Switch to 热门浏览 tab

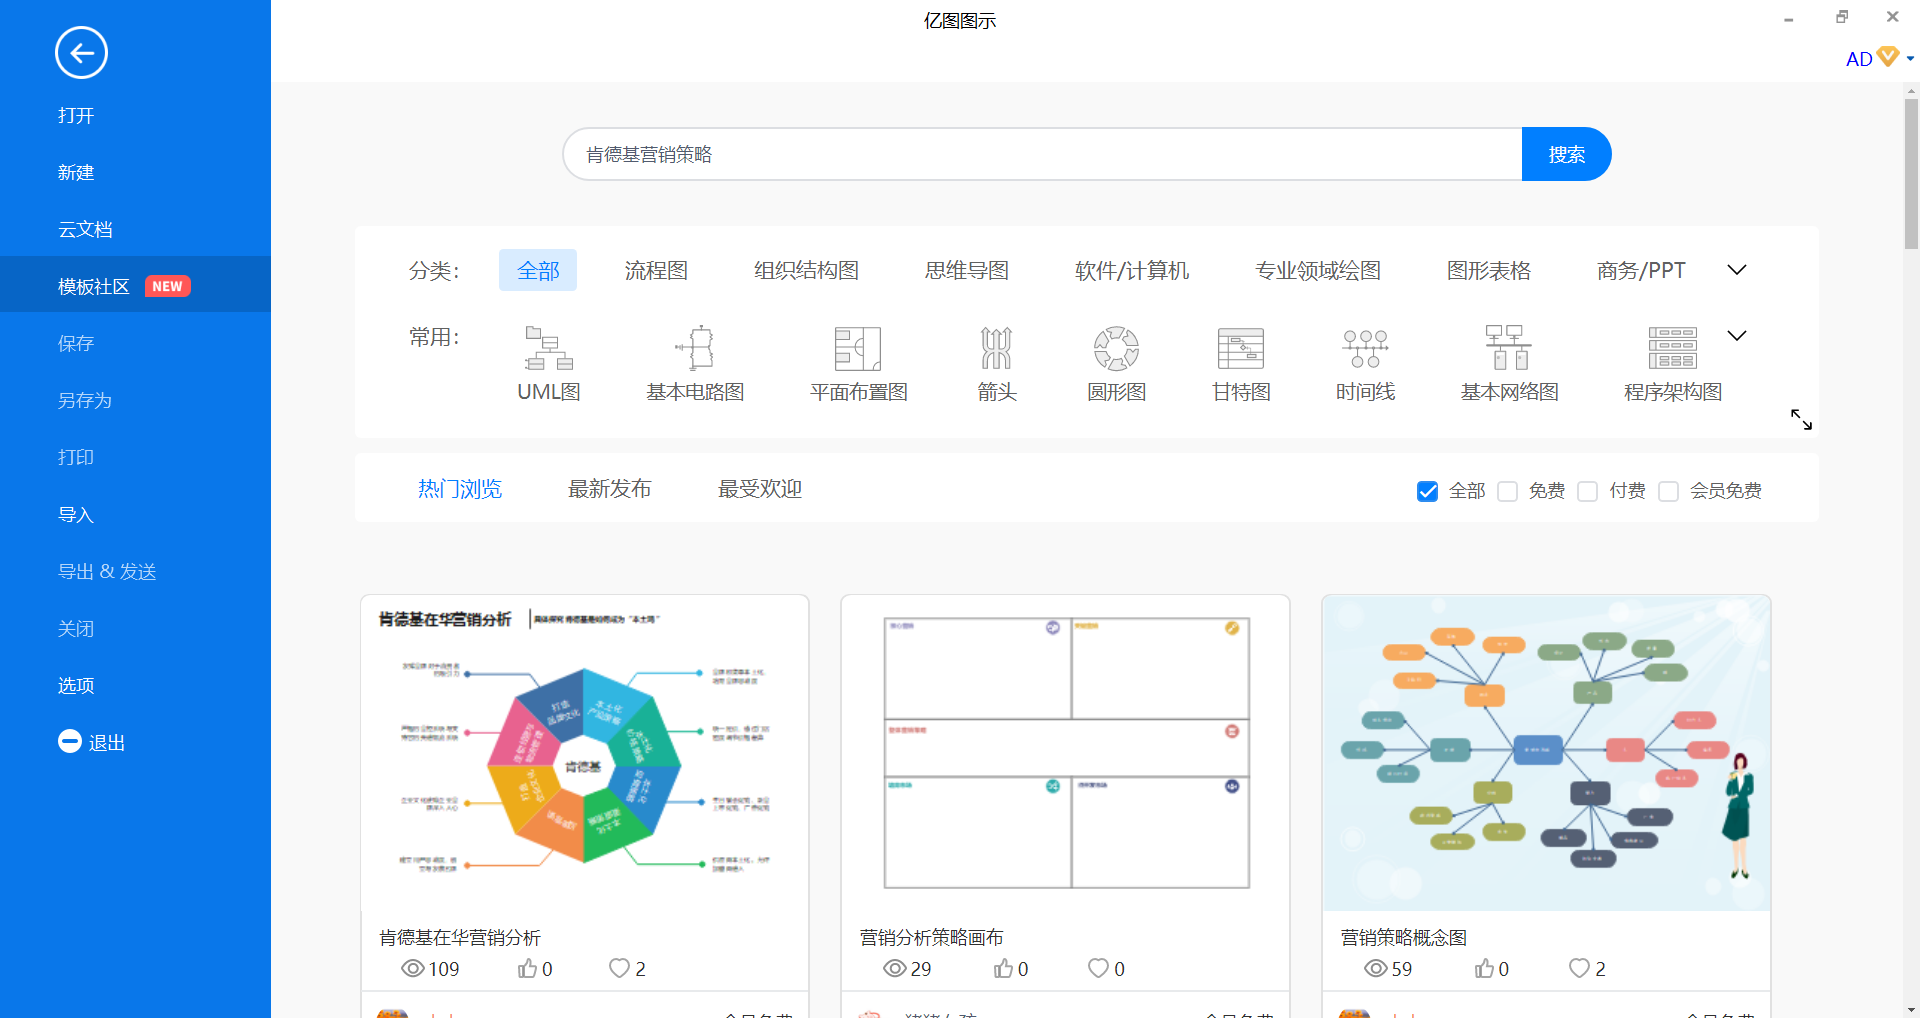click(460, 489)
